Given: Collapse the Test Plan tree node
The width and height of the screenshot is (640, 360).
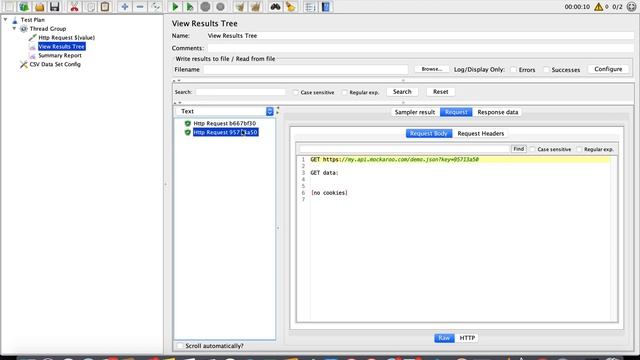Looking at the screenshot, I should [5, 20].
